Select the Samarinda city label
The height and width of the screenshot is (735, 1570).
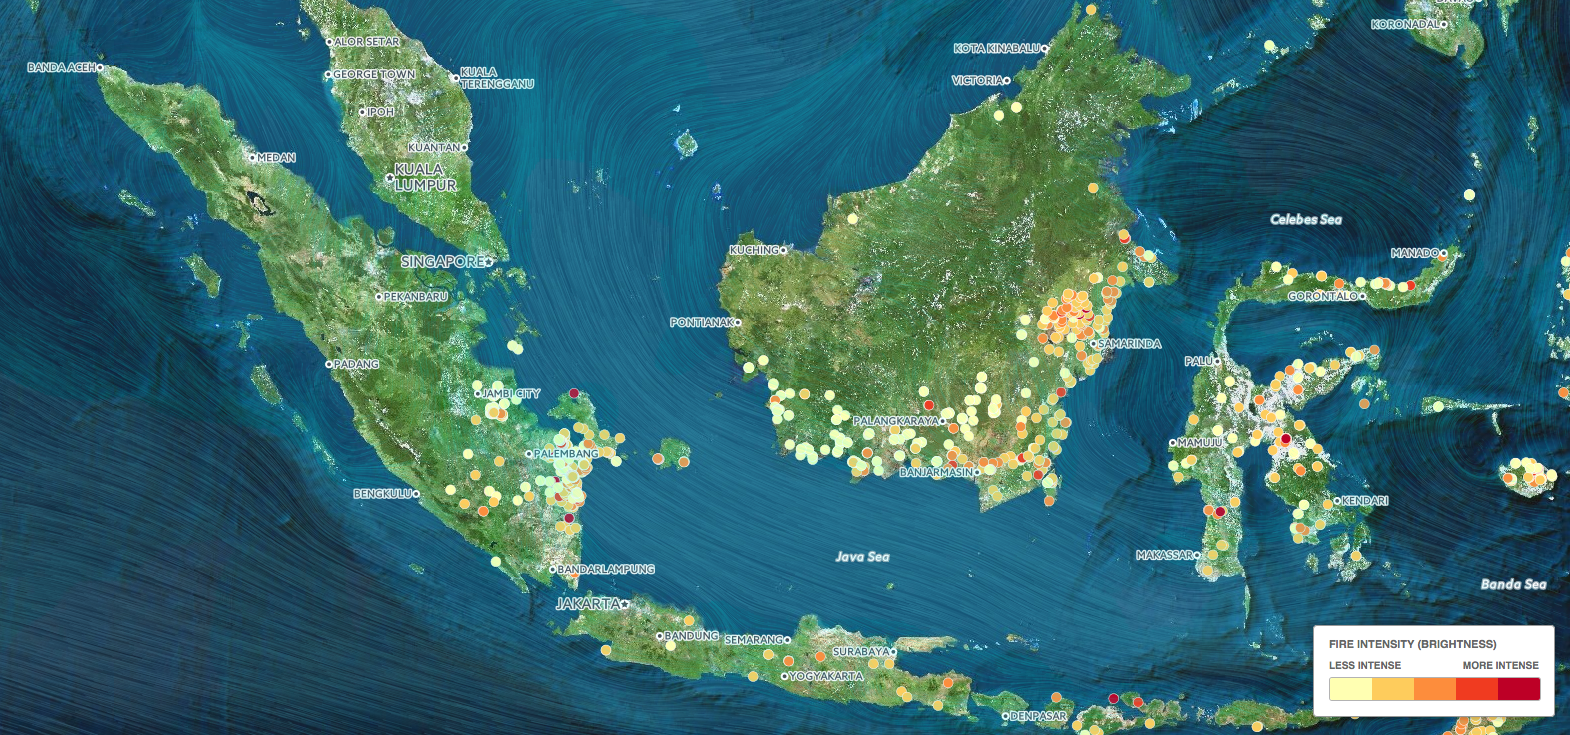[x=1130, y=344]
